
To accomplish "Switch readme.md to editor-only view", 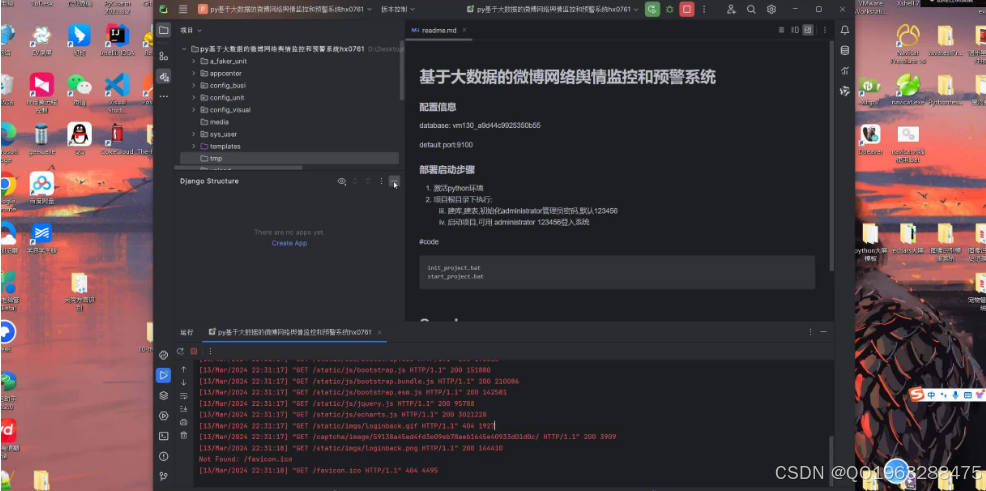I will tap(782, 30).
